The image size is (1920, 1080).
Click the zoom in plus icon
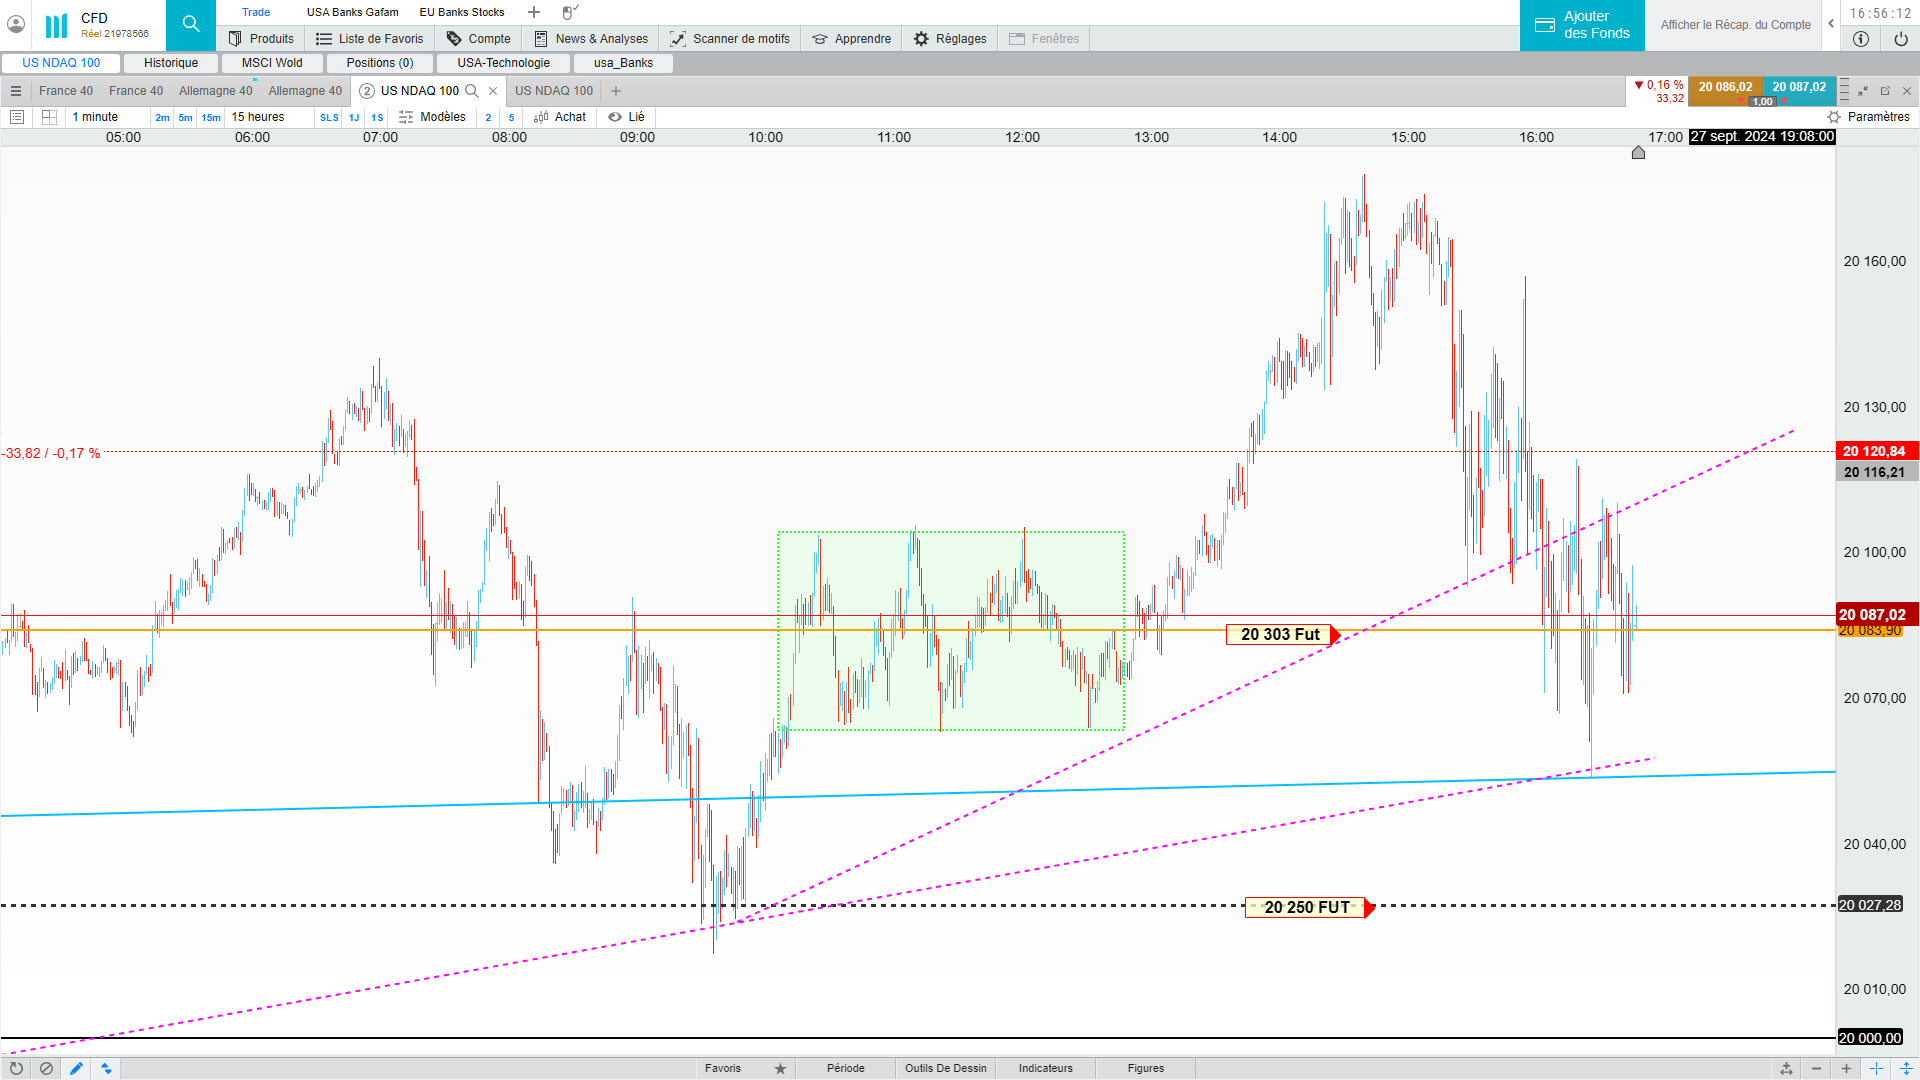1846,1068
